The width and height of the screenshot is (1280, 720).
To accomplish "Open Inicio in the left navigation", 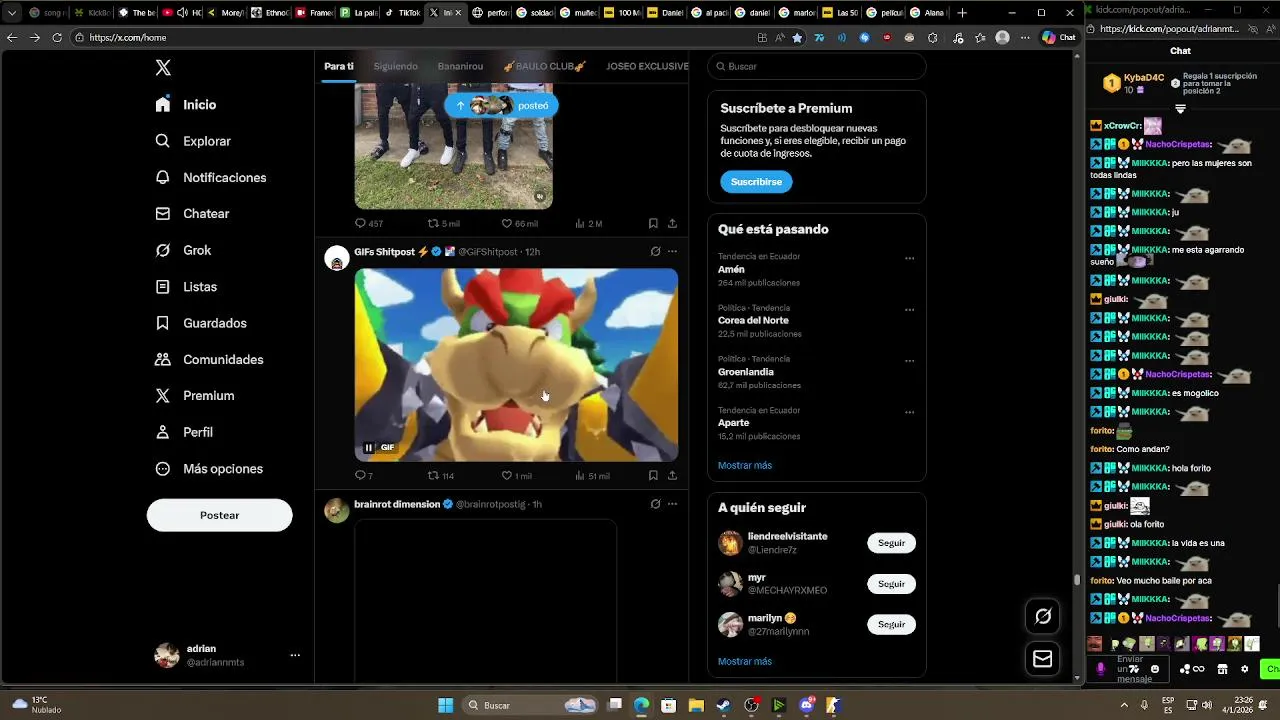I will [186, 105].
